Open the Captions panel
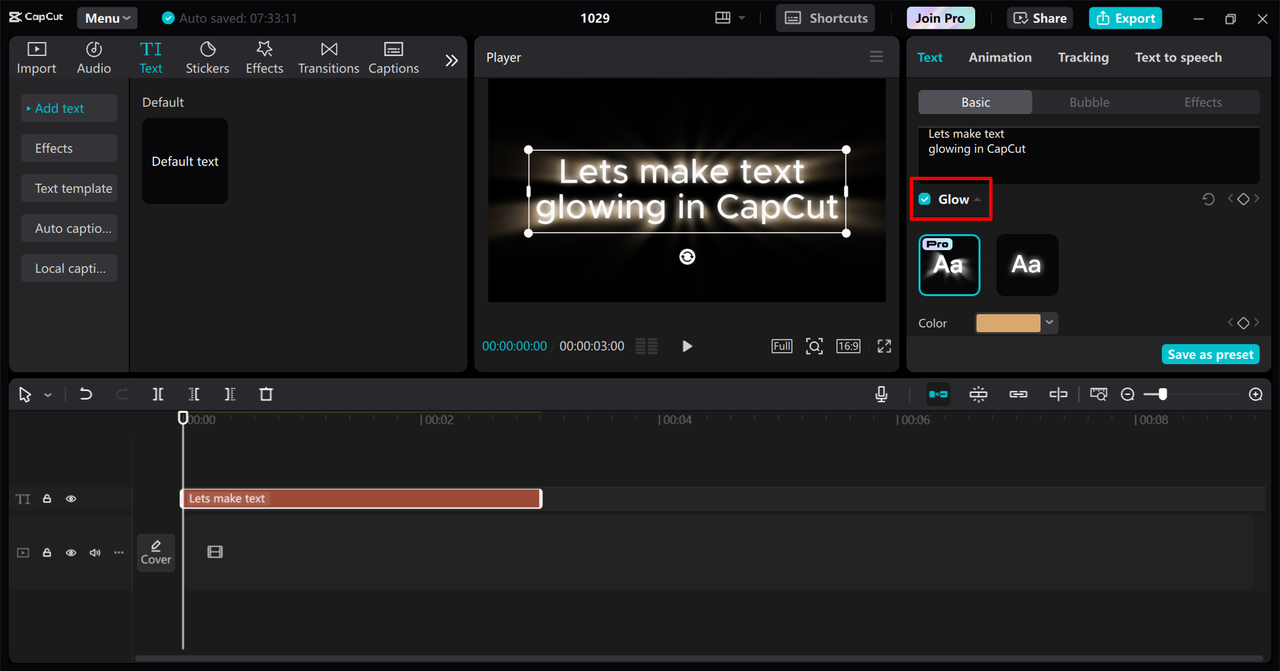1280x671 pixels. (393, 58)
